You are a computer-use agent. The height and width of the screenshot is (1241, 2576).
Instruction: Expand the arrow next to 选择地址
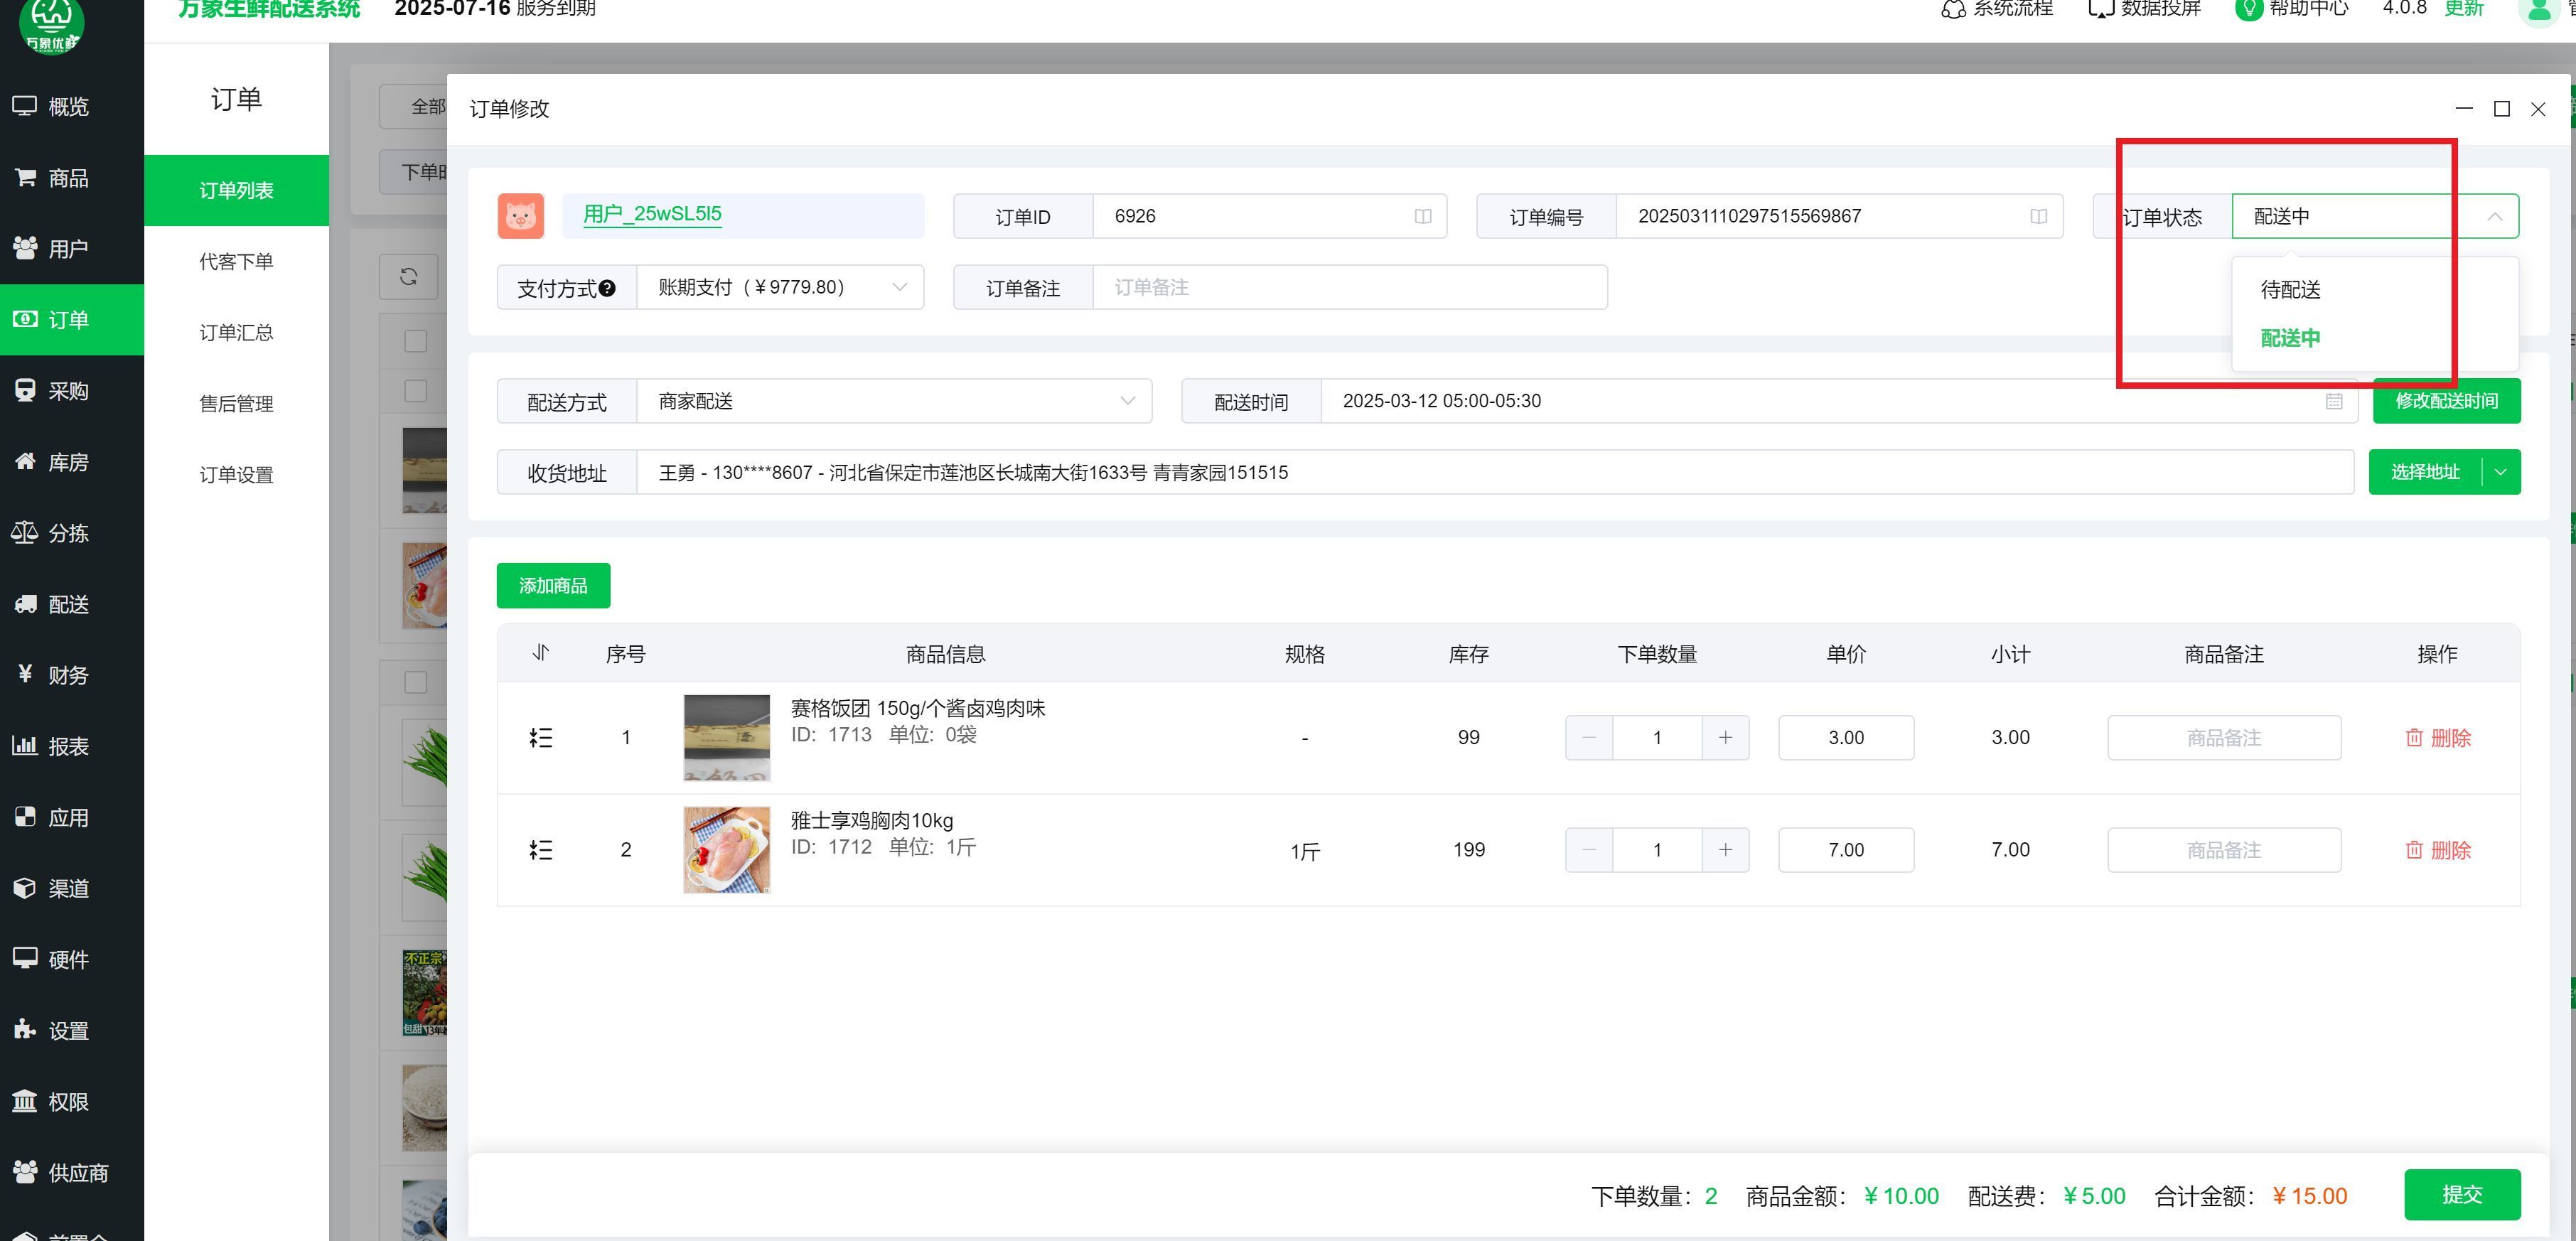(x=2501, y=472)
